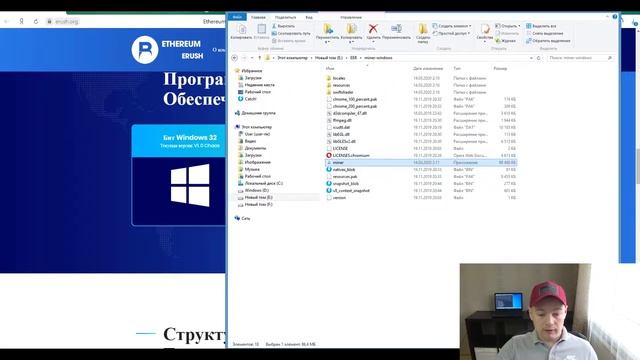The image size is (640, 360).
Task: Select the d3dcompiler_47.dll file
Action: click(349, 113)
